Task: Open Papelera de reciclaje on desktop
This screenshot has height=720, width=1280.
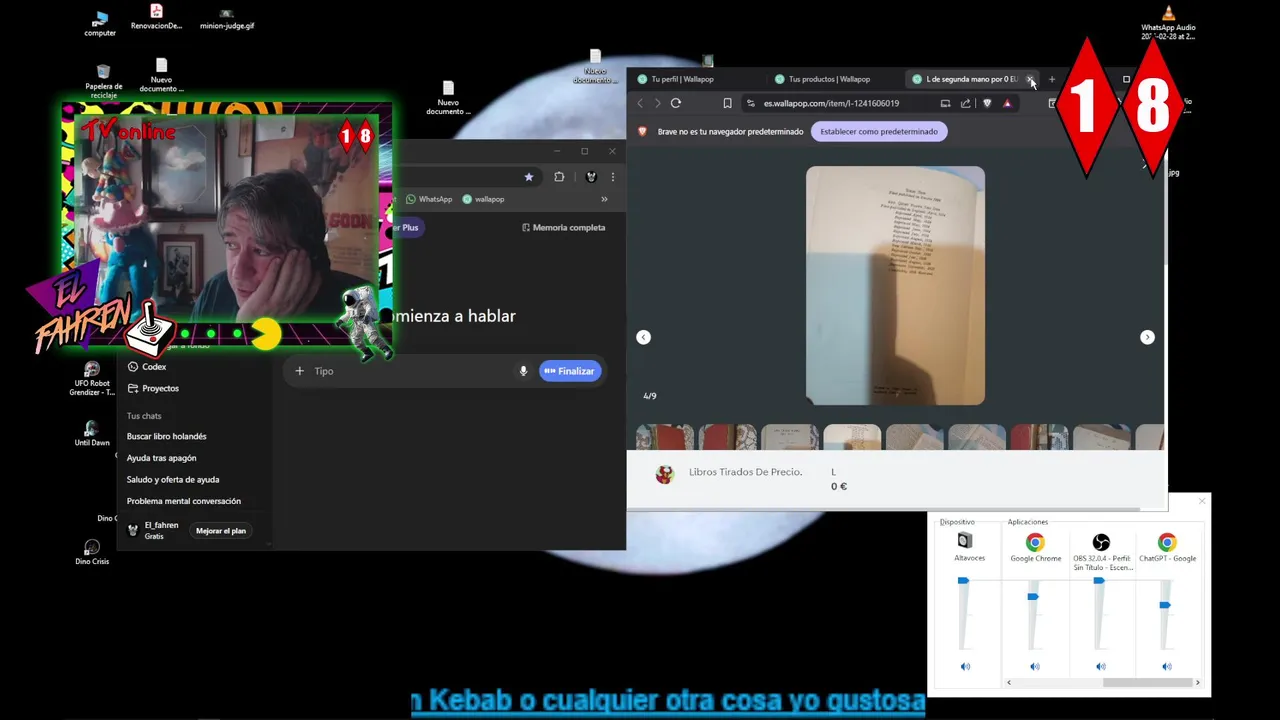Action: tap(103, 81)
